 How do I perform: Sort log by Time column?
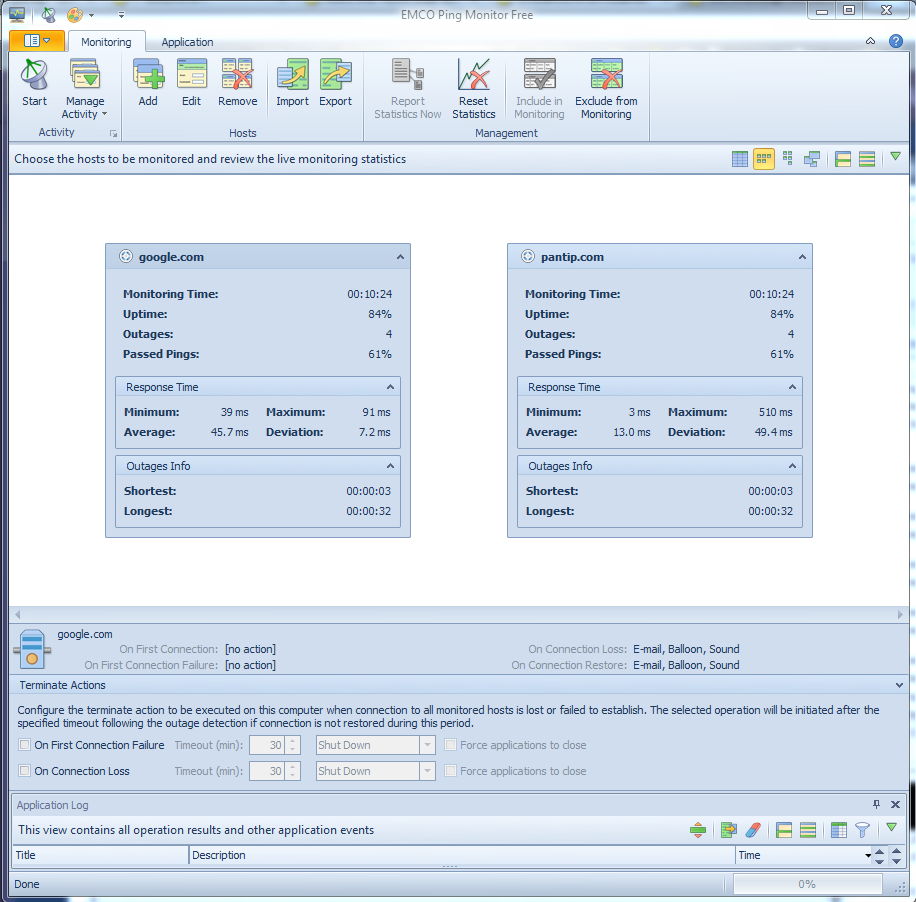click(803, 855)
